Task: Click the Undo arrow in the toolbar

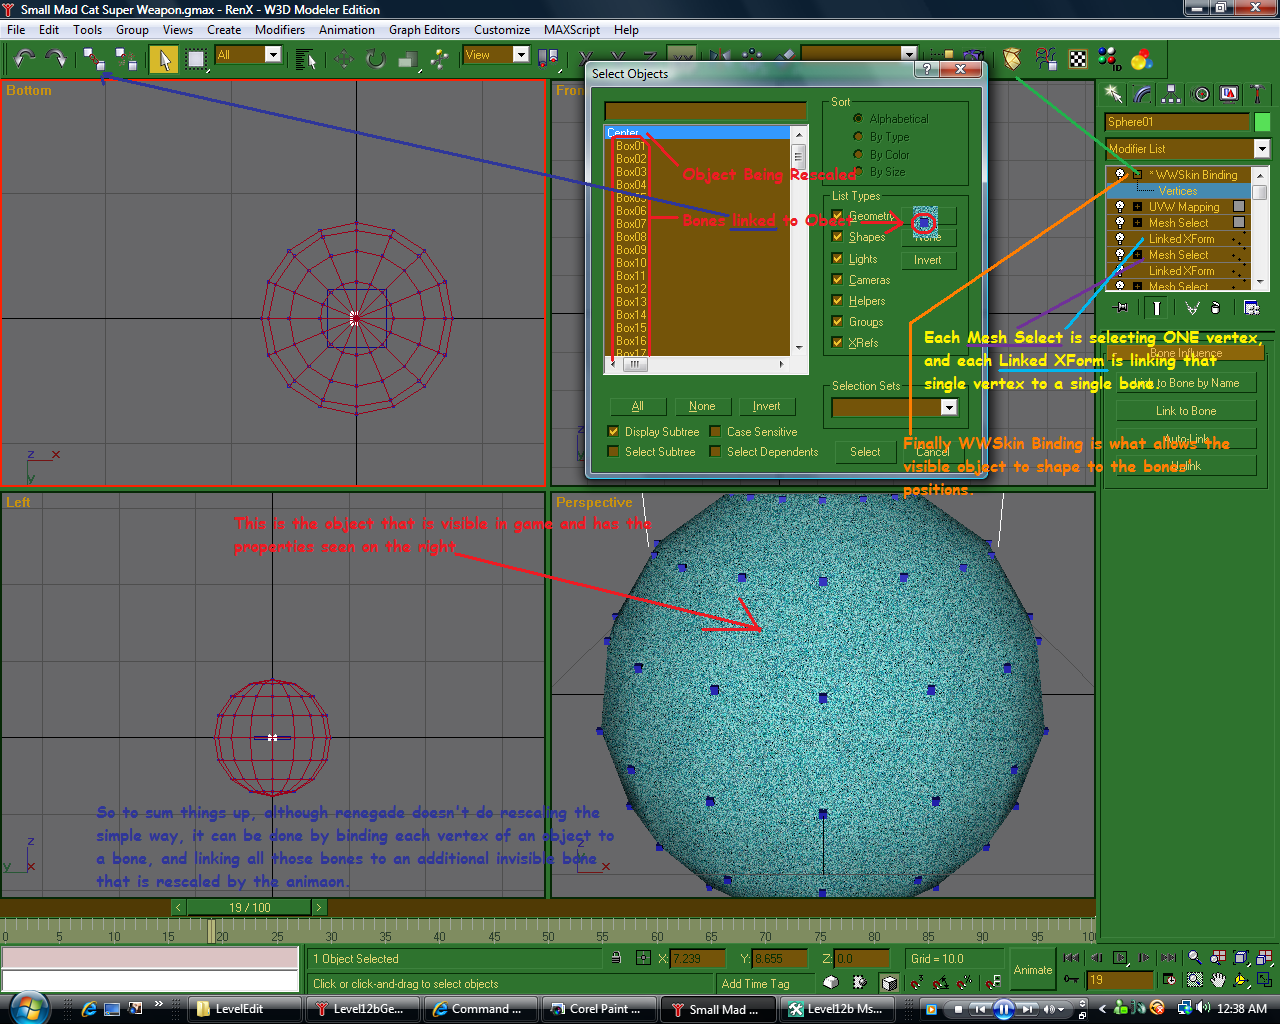Action: tap(25, 59)
